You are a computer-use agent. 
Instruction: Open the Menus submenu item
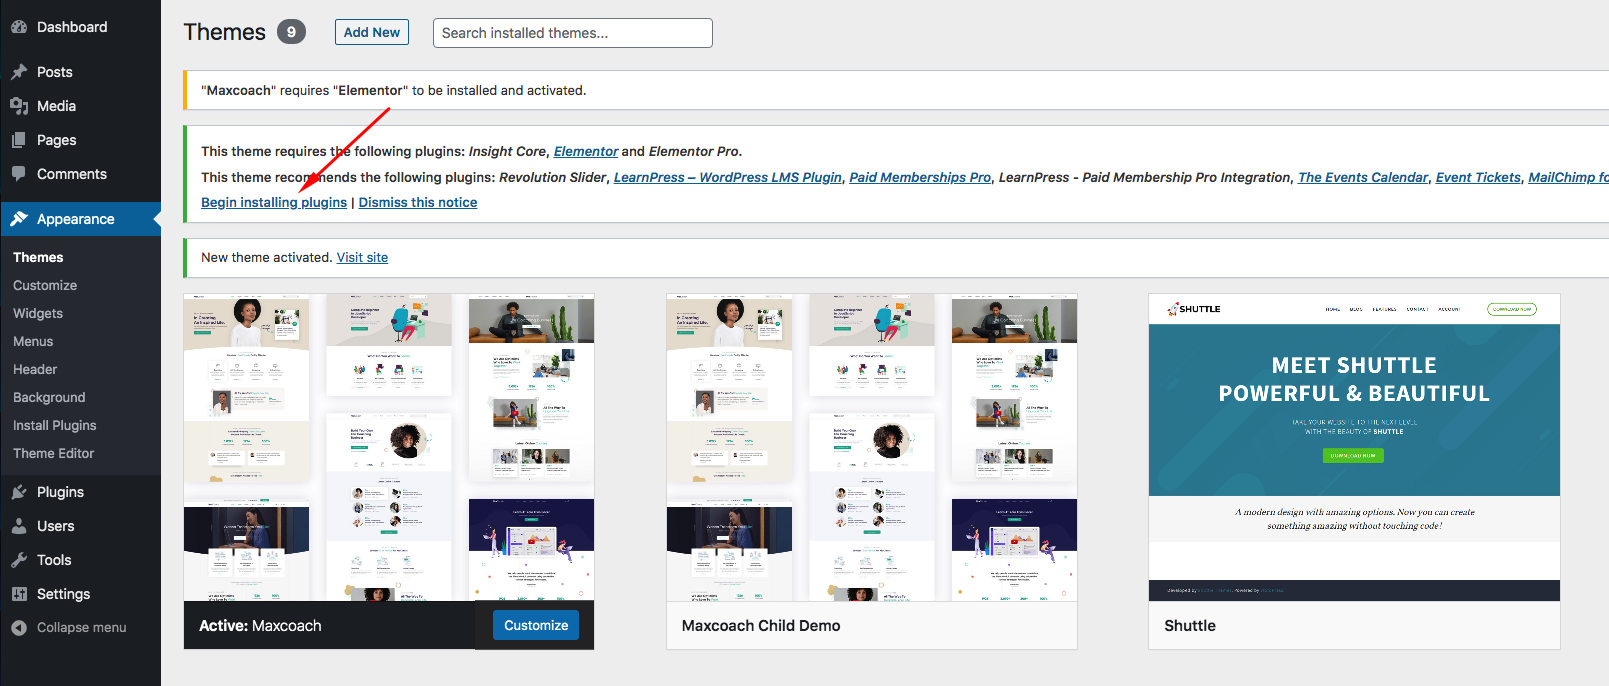33,341
